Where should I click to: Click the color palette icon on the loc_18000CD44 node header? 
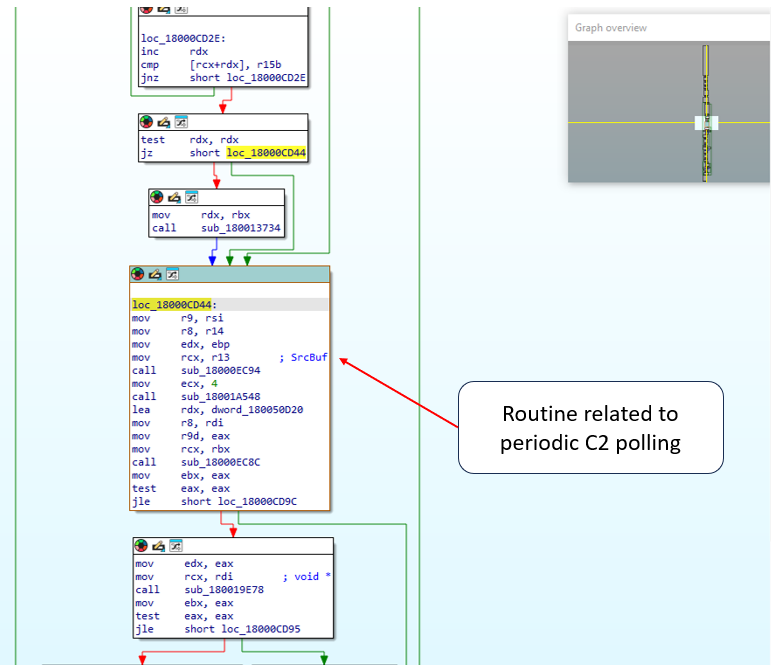coord(137,273)
